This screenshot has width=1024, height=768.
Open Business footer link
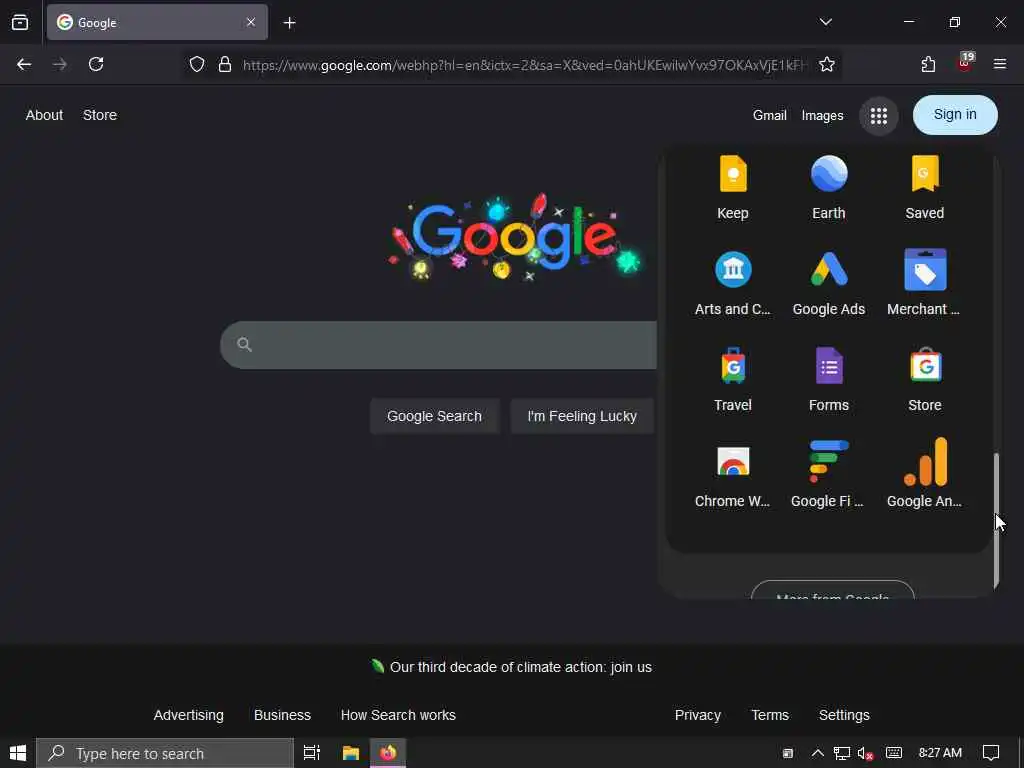(x=282, y=715)
